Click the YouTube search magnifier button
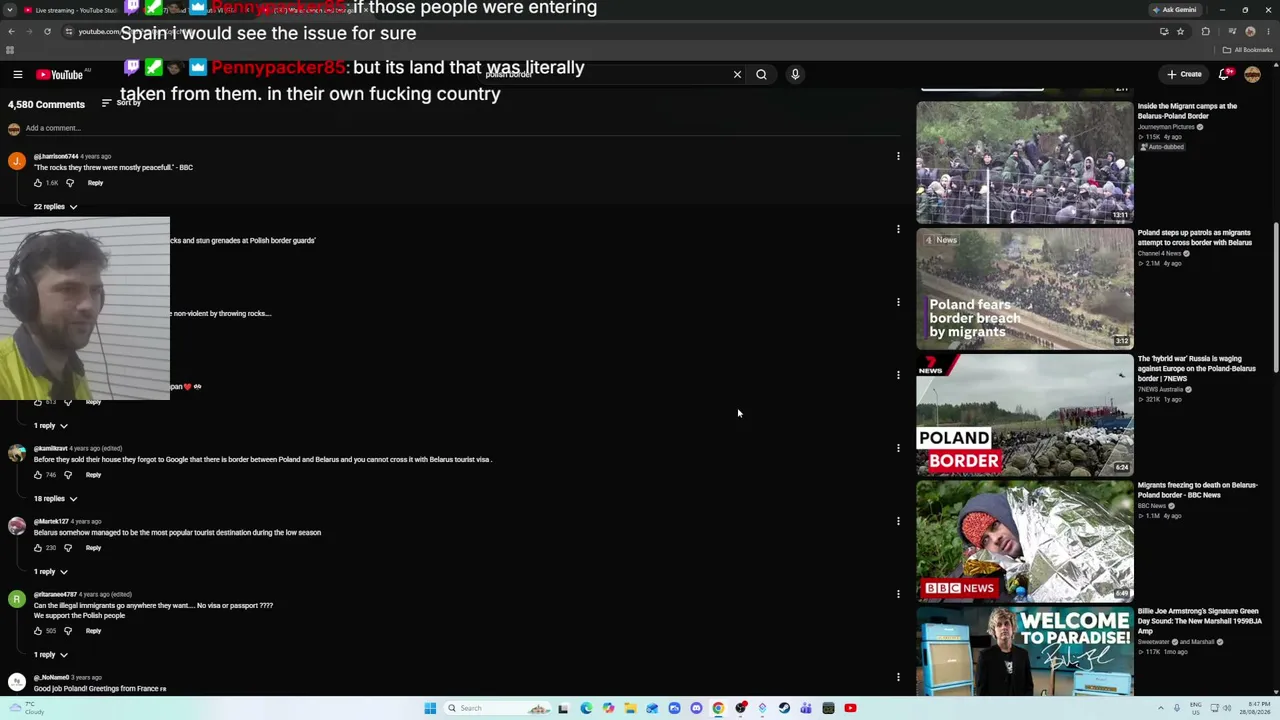Viewport: 1280px width, 720px height. pos(761,74)
